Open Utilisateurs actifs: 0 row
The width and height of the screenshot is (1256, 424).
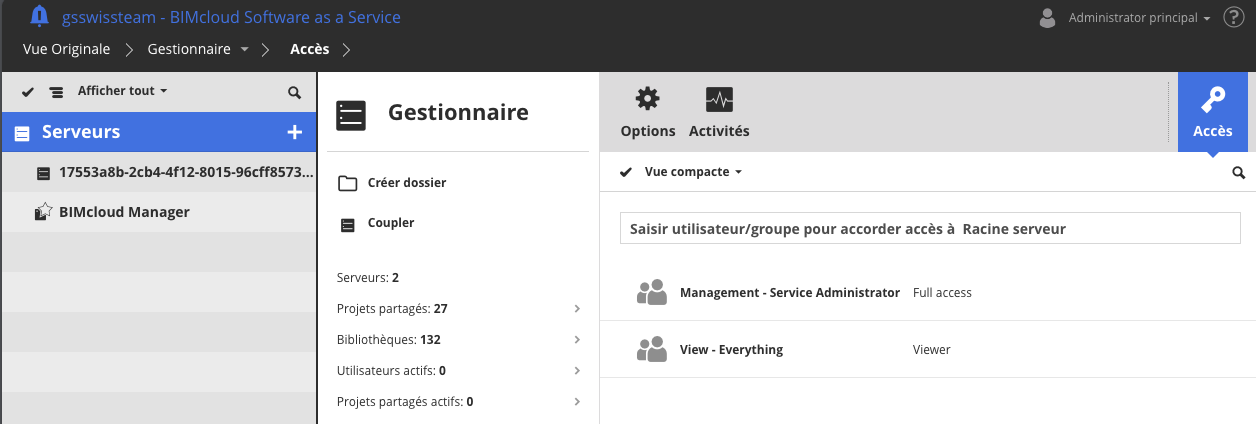(x=460, y=371)
